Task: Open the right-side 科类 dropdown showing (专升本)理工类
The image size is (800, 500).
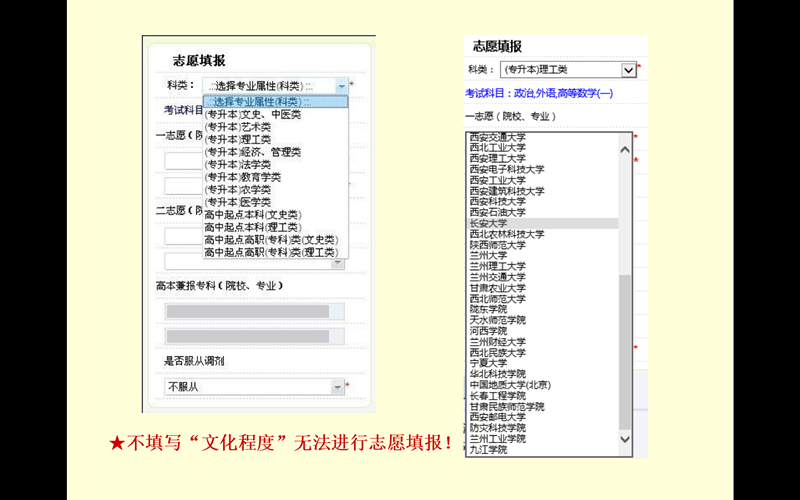Action: tap(628, 69)
